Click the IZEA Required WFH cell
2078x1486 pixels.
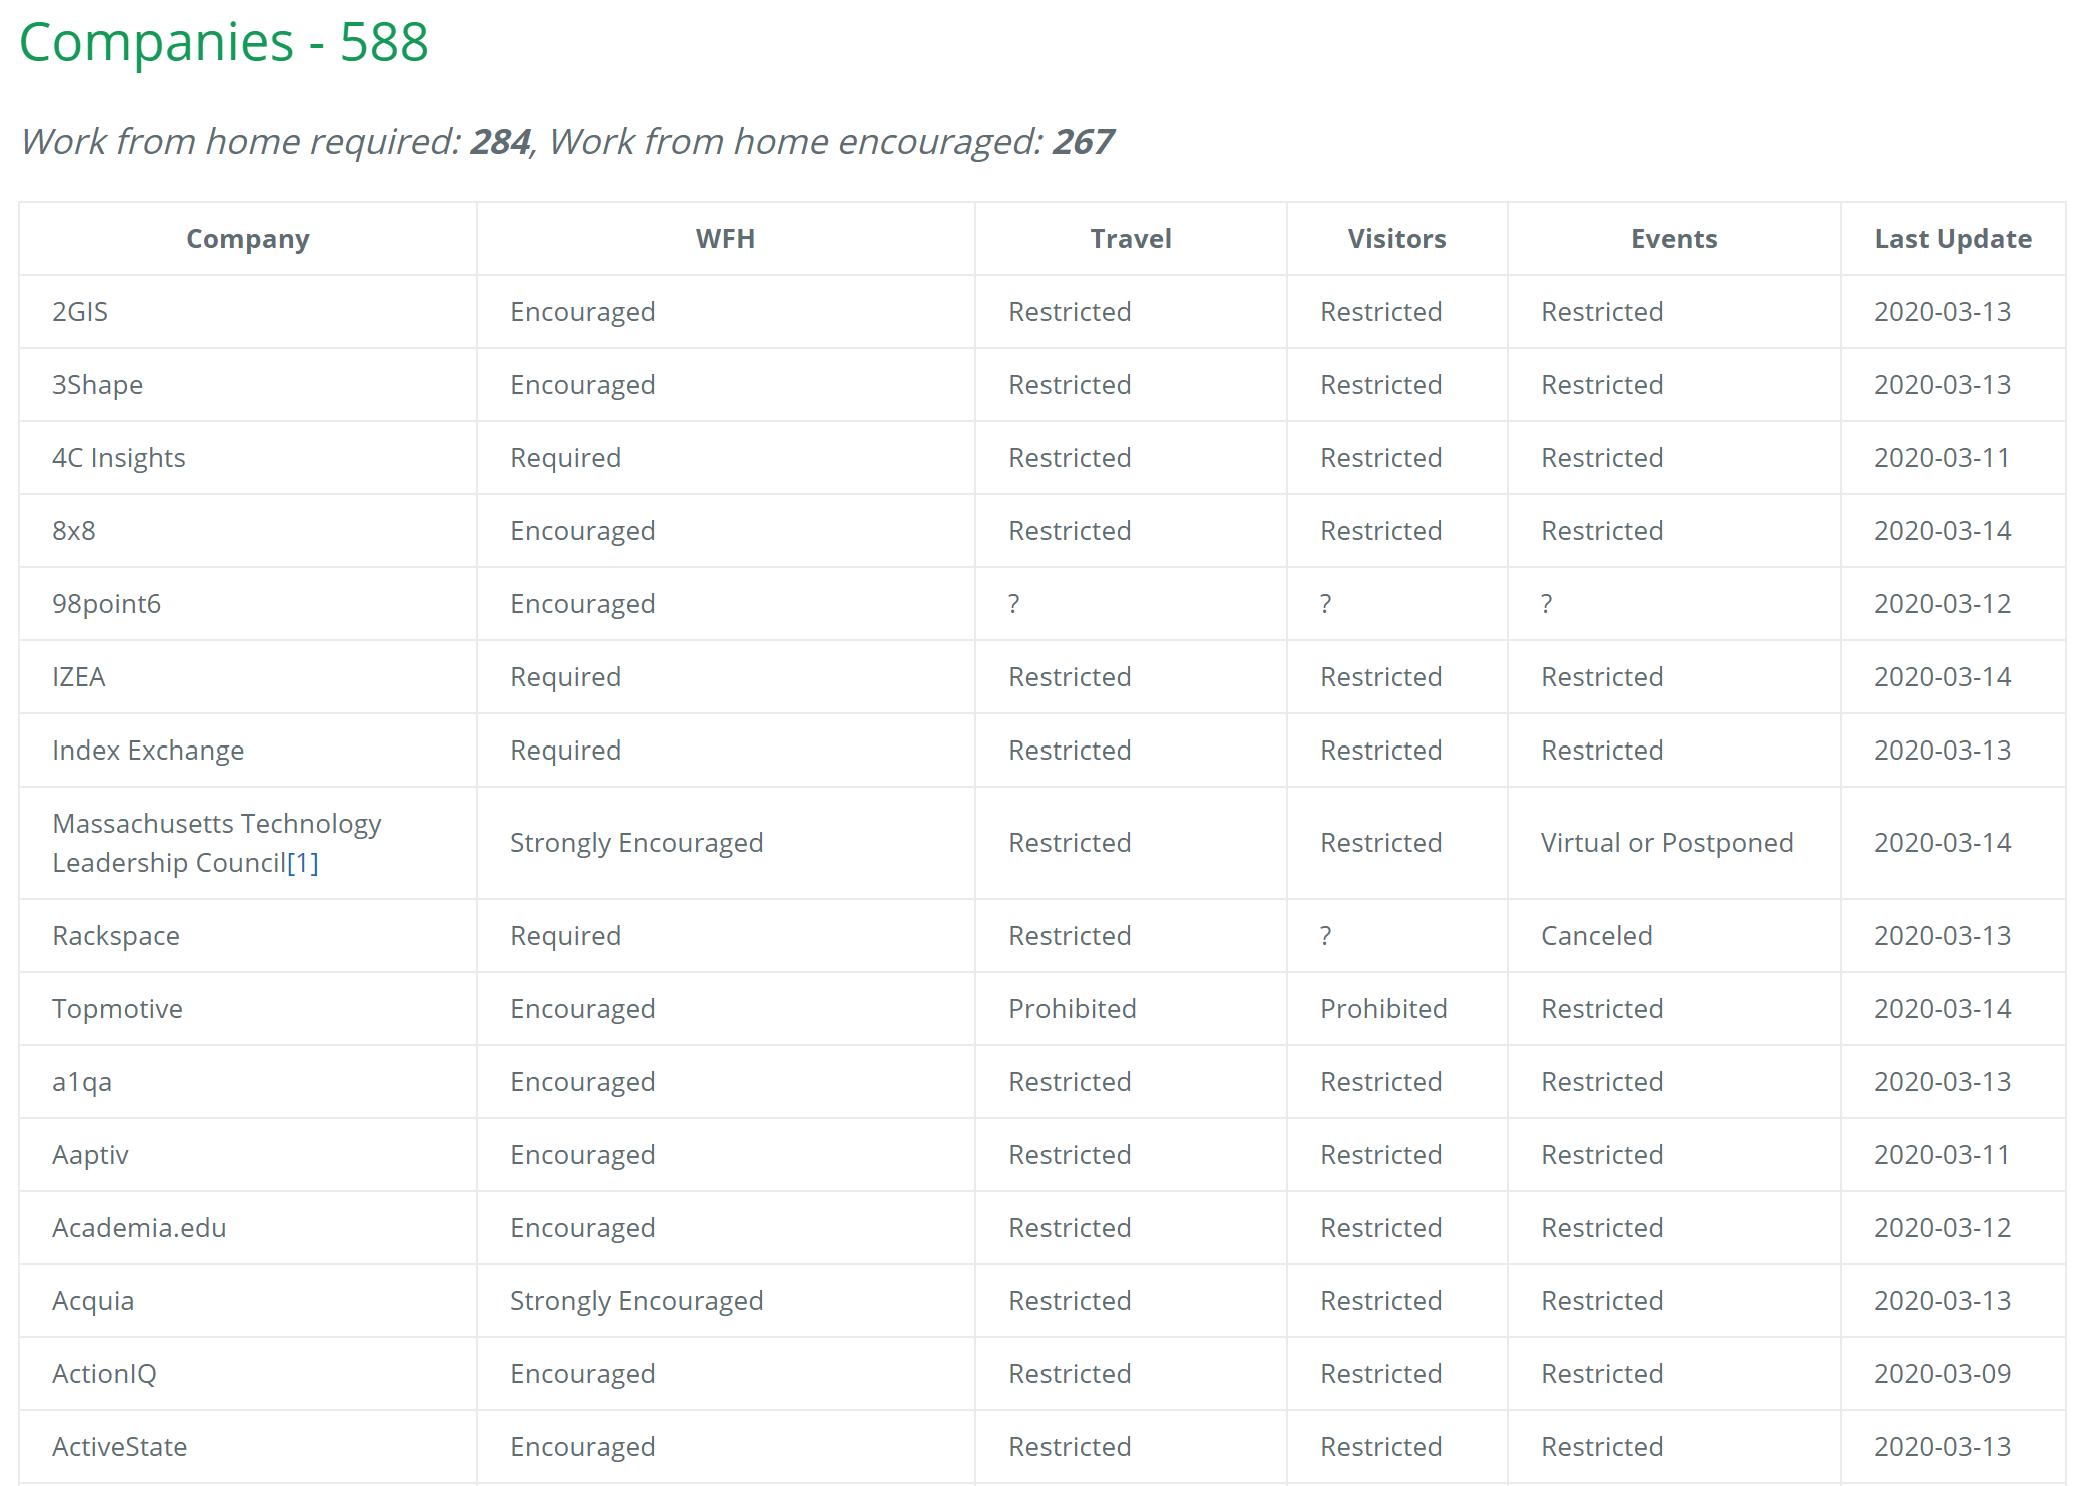565,677
